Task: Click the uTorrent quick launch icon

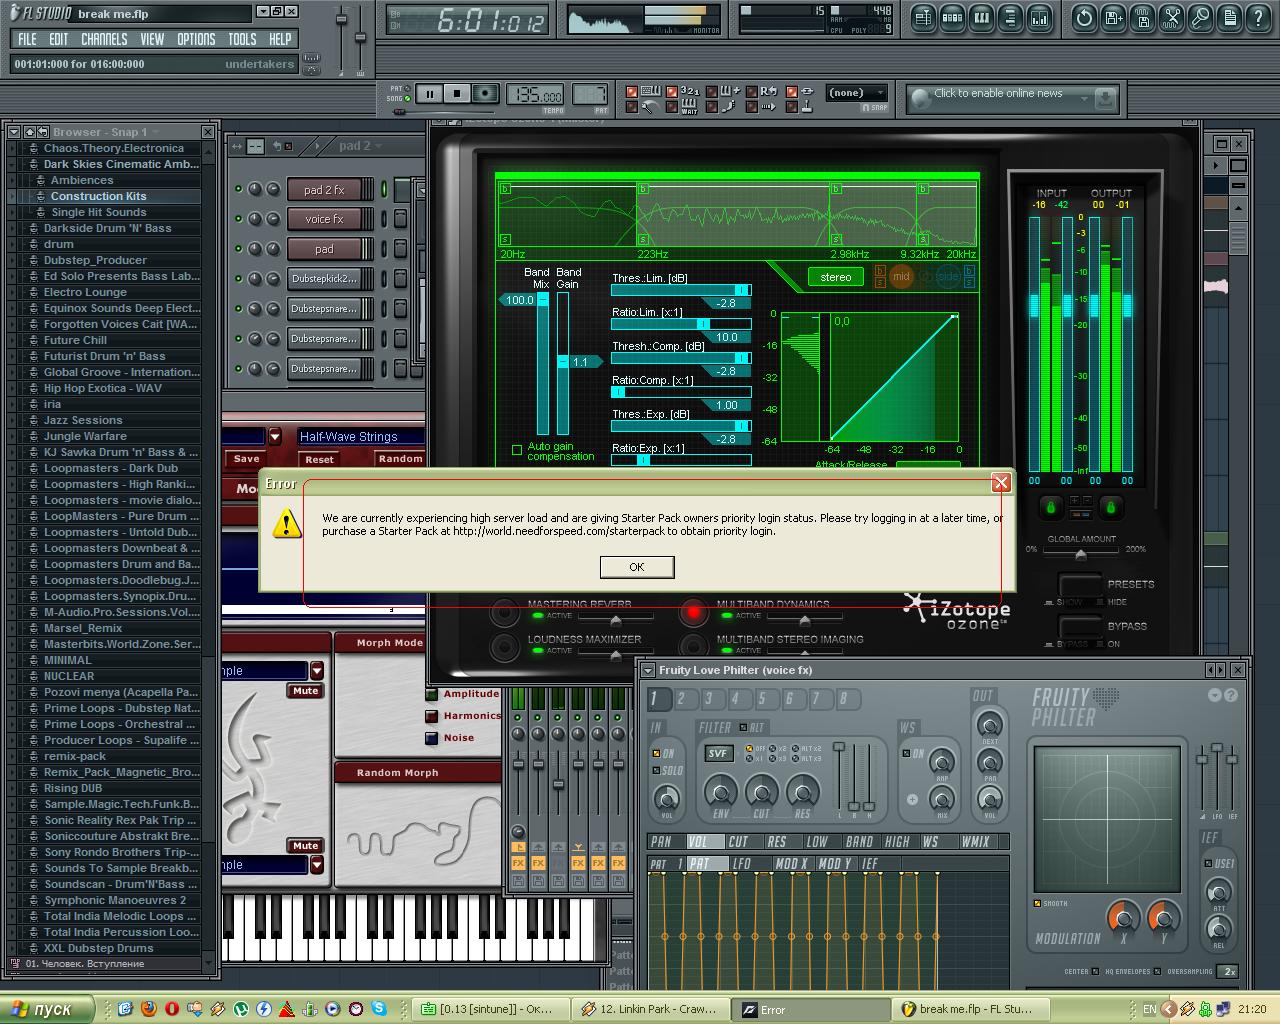Action: 241,1009
